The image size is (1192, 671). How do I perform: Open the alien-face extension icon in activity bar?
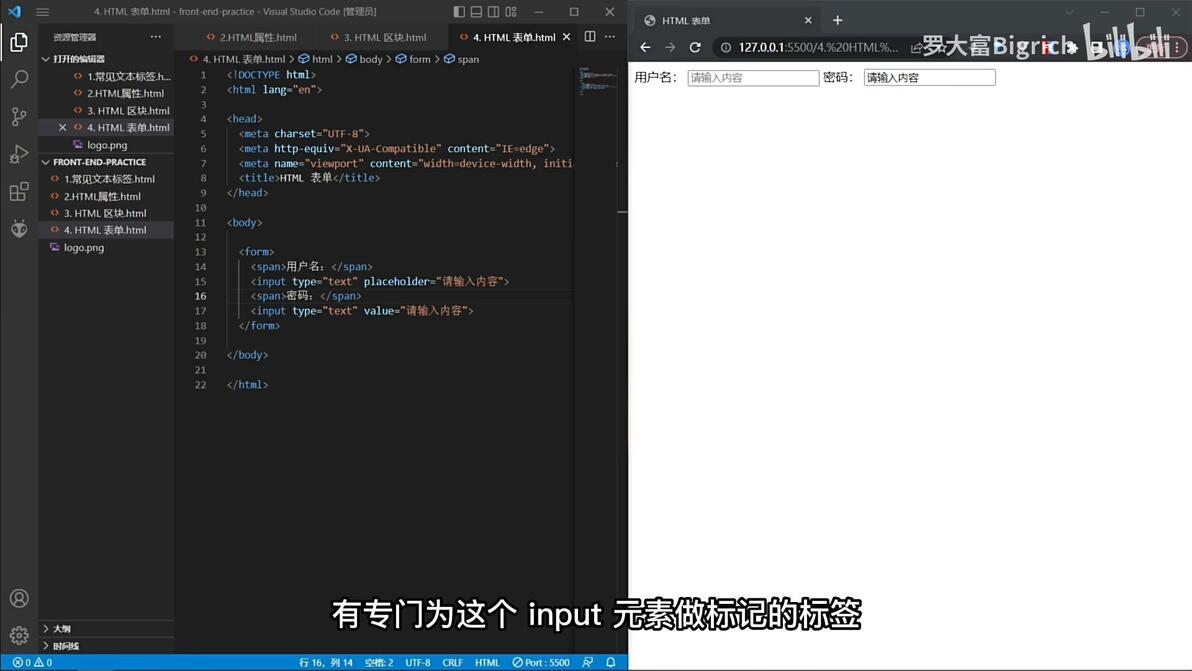tap(19, 228)
